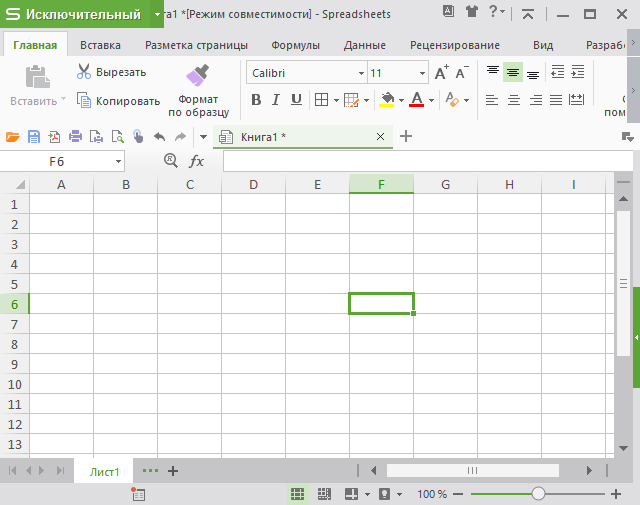Image resolution: width=640 pixels, height=505 pixels.
Task: Expand draw border options arrow
Action: click(x=366, y=100)
